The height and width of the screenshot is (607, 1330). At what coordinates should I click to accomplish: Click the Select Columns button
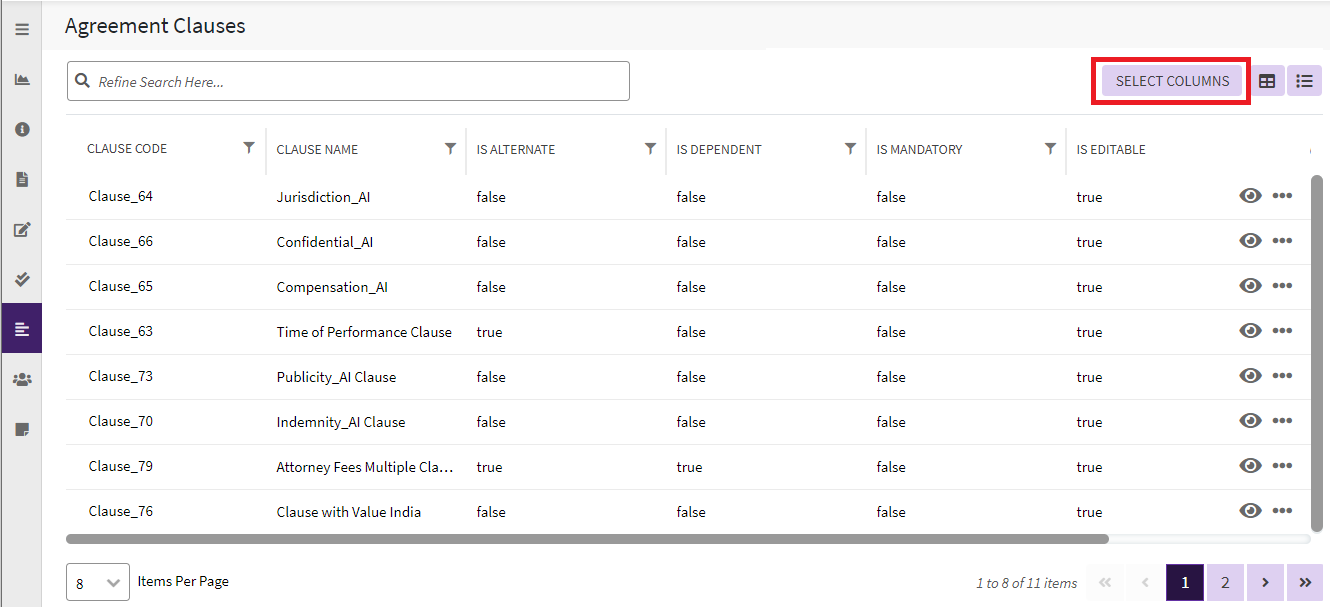tap(1172, 81)
